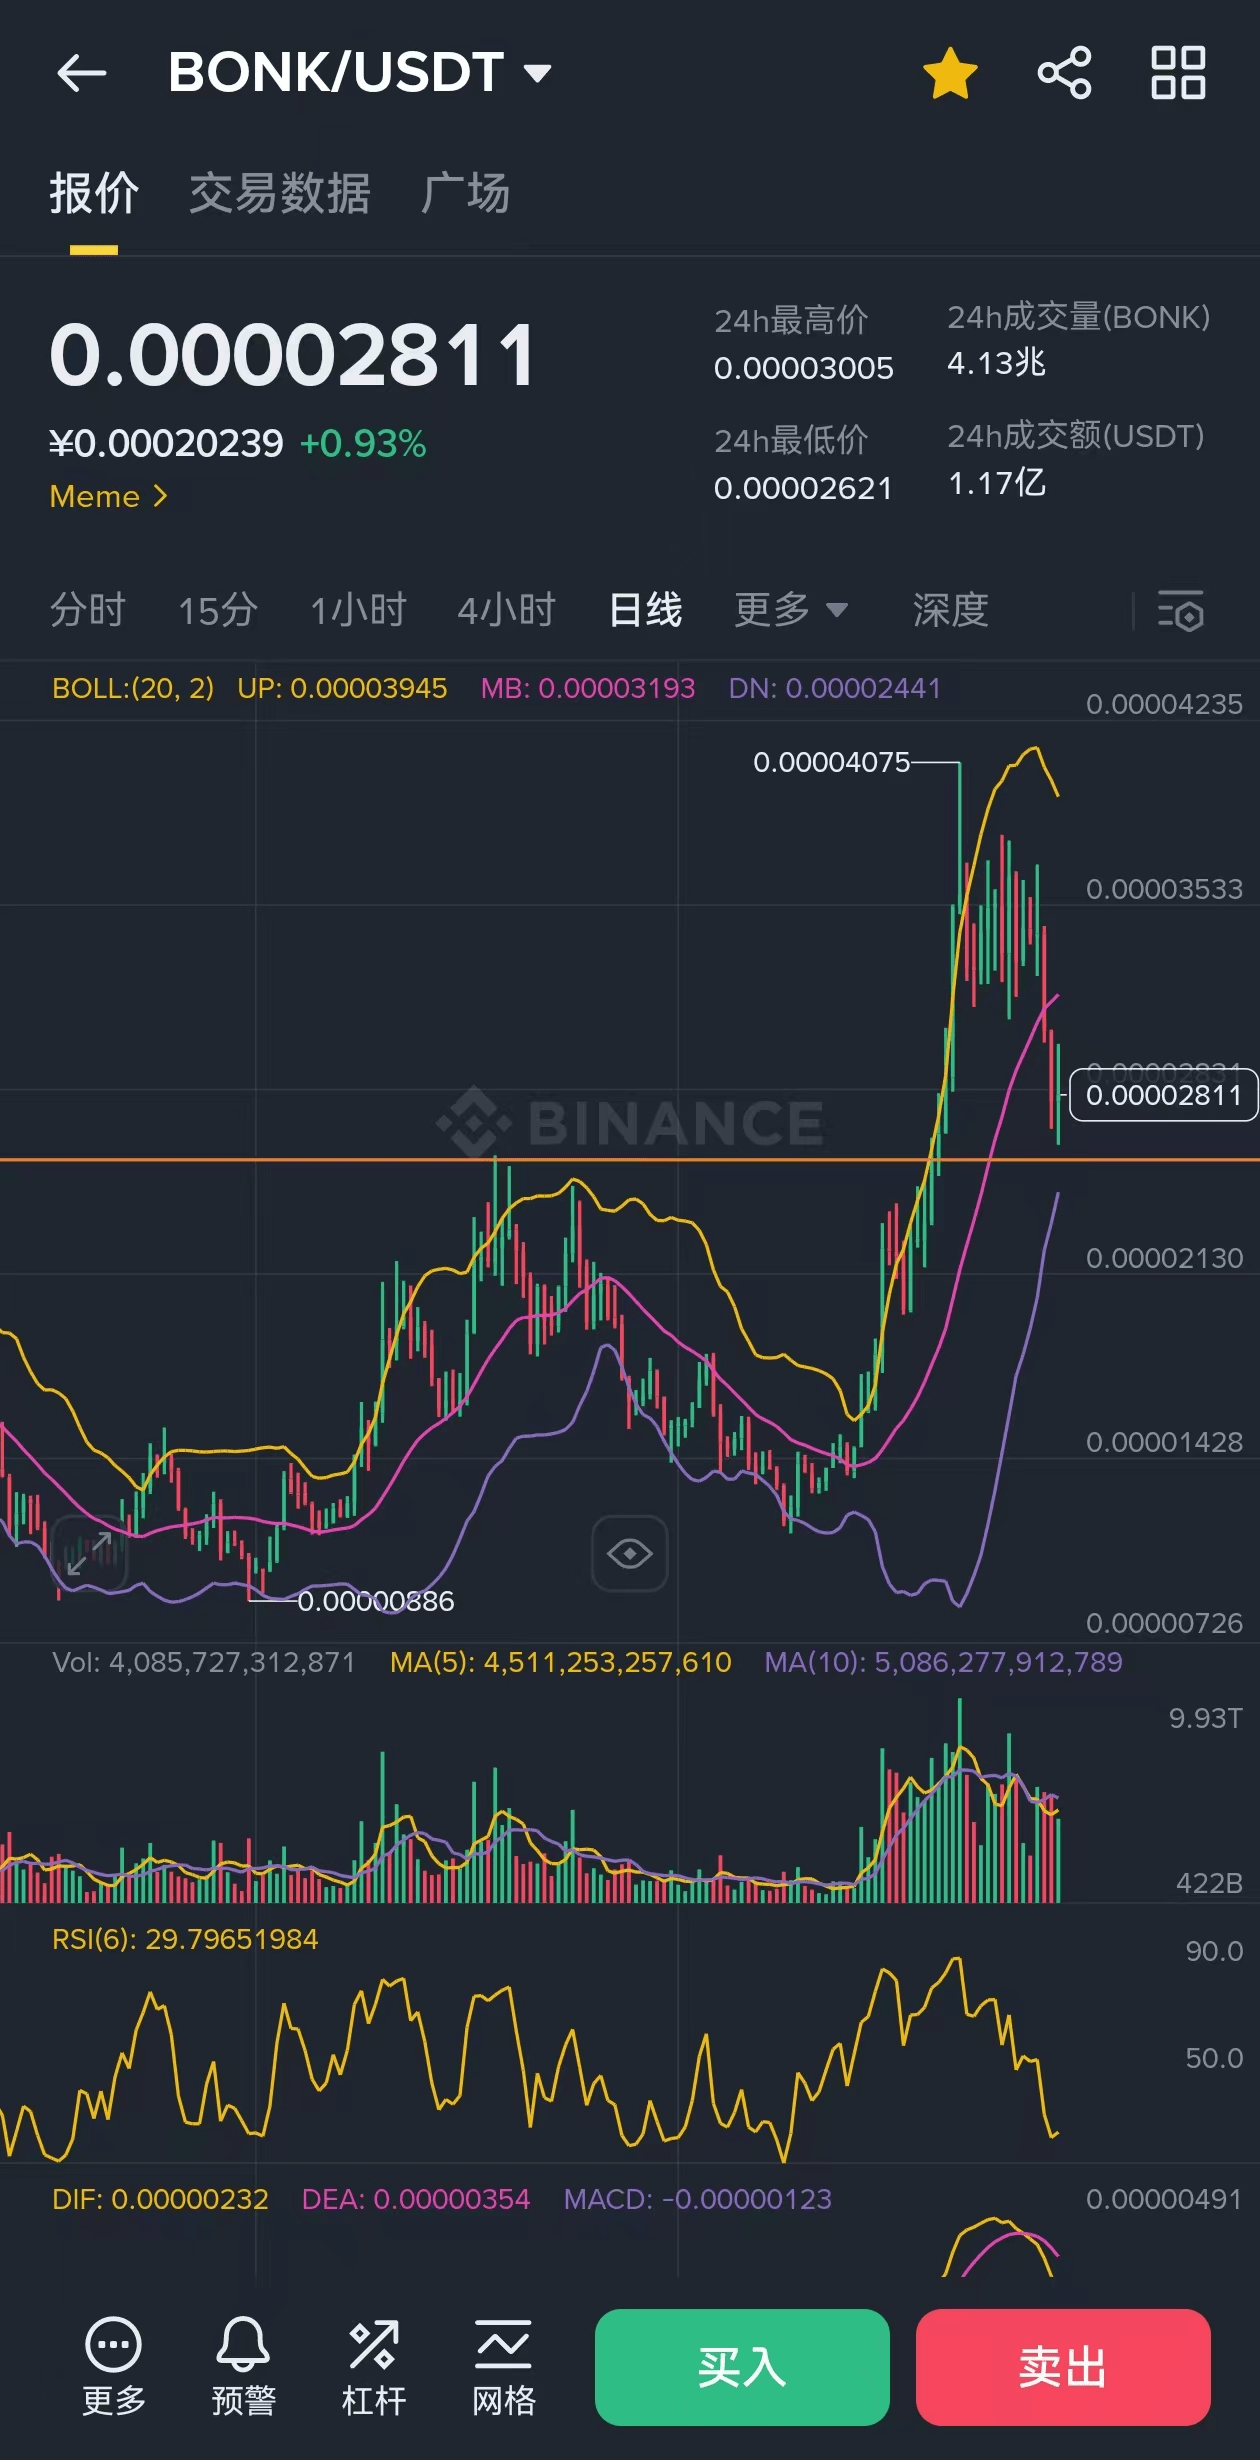Select the 1小时 chart interval
Screen dimensions: 1260x2460
point(358,610)
